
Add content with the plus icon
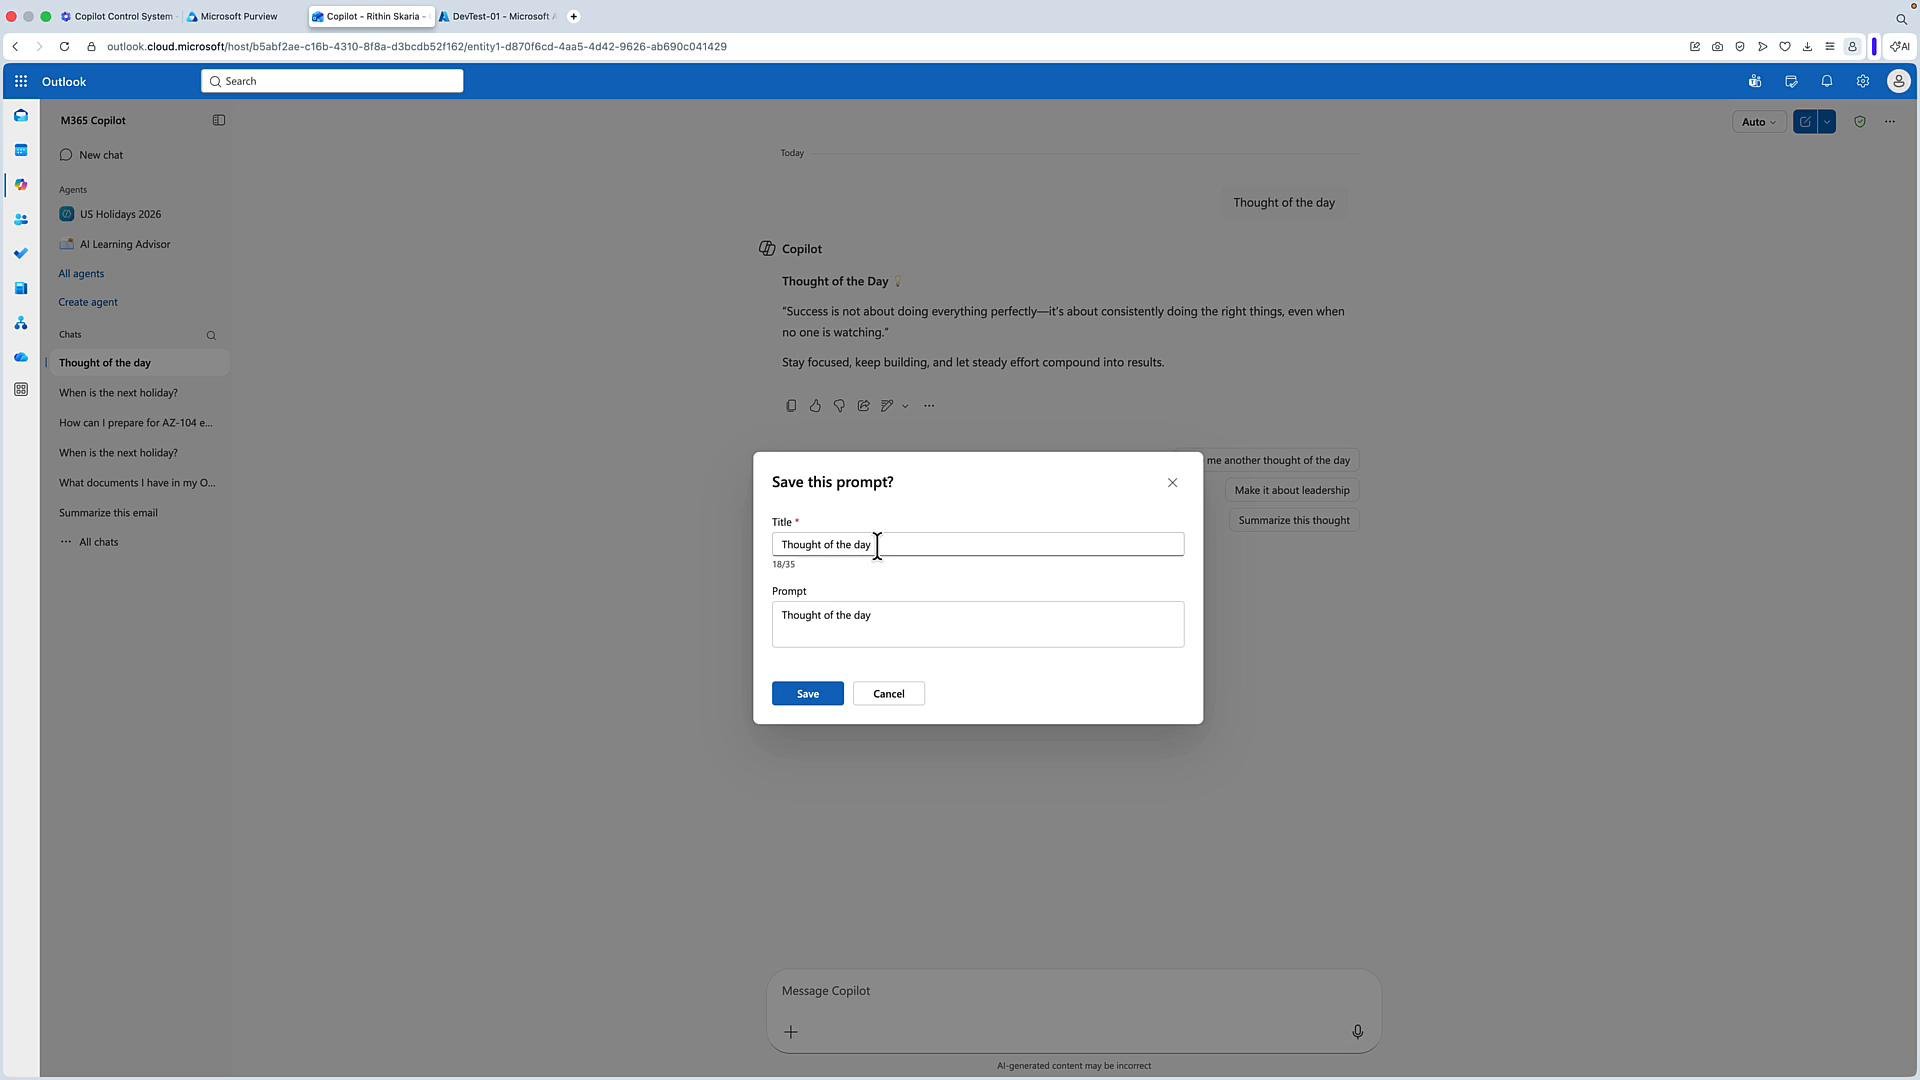click(x=791, y=1032)
